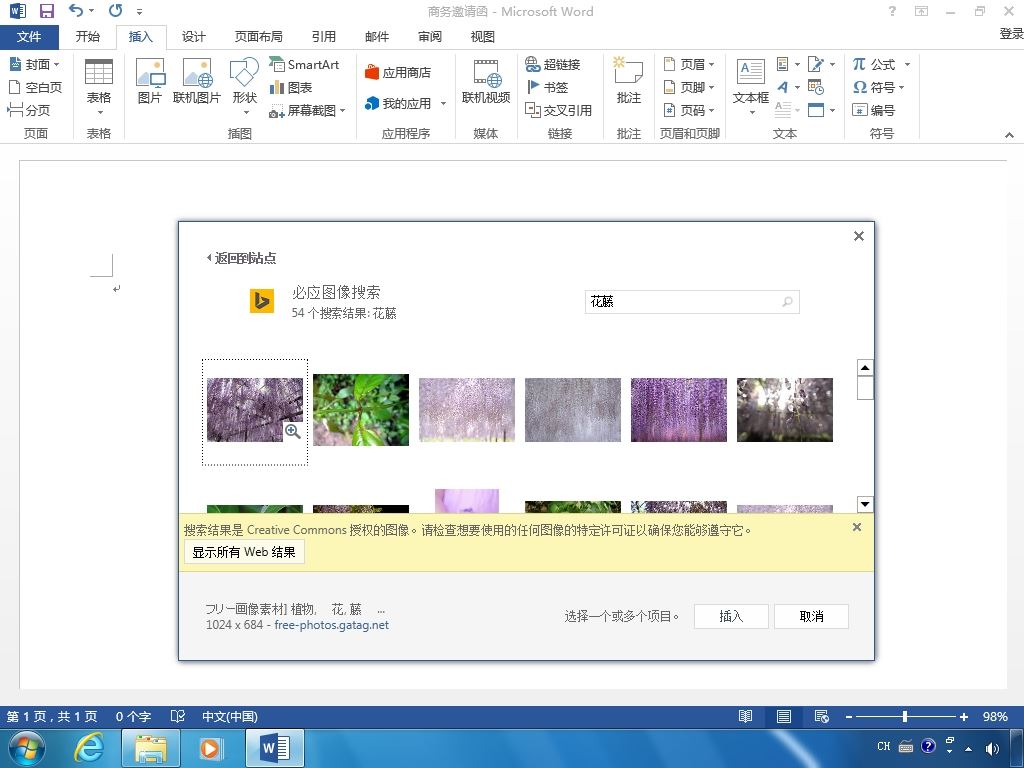This screenshot has height=768, width=1024.
Task: Switch to web layout view icon
Action: point(822,716)
